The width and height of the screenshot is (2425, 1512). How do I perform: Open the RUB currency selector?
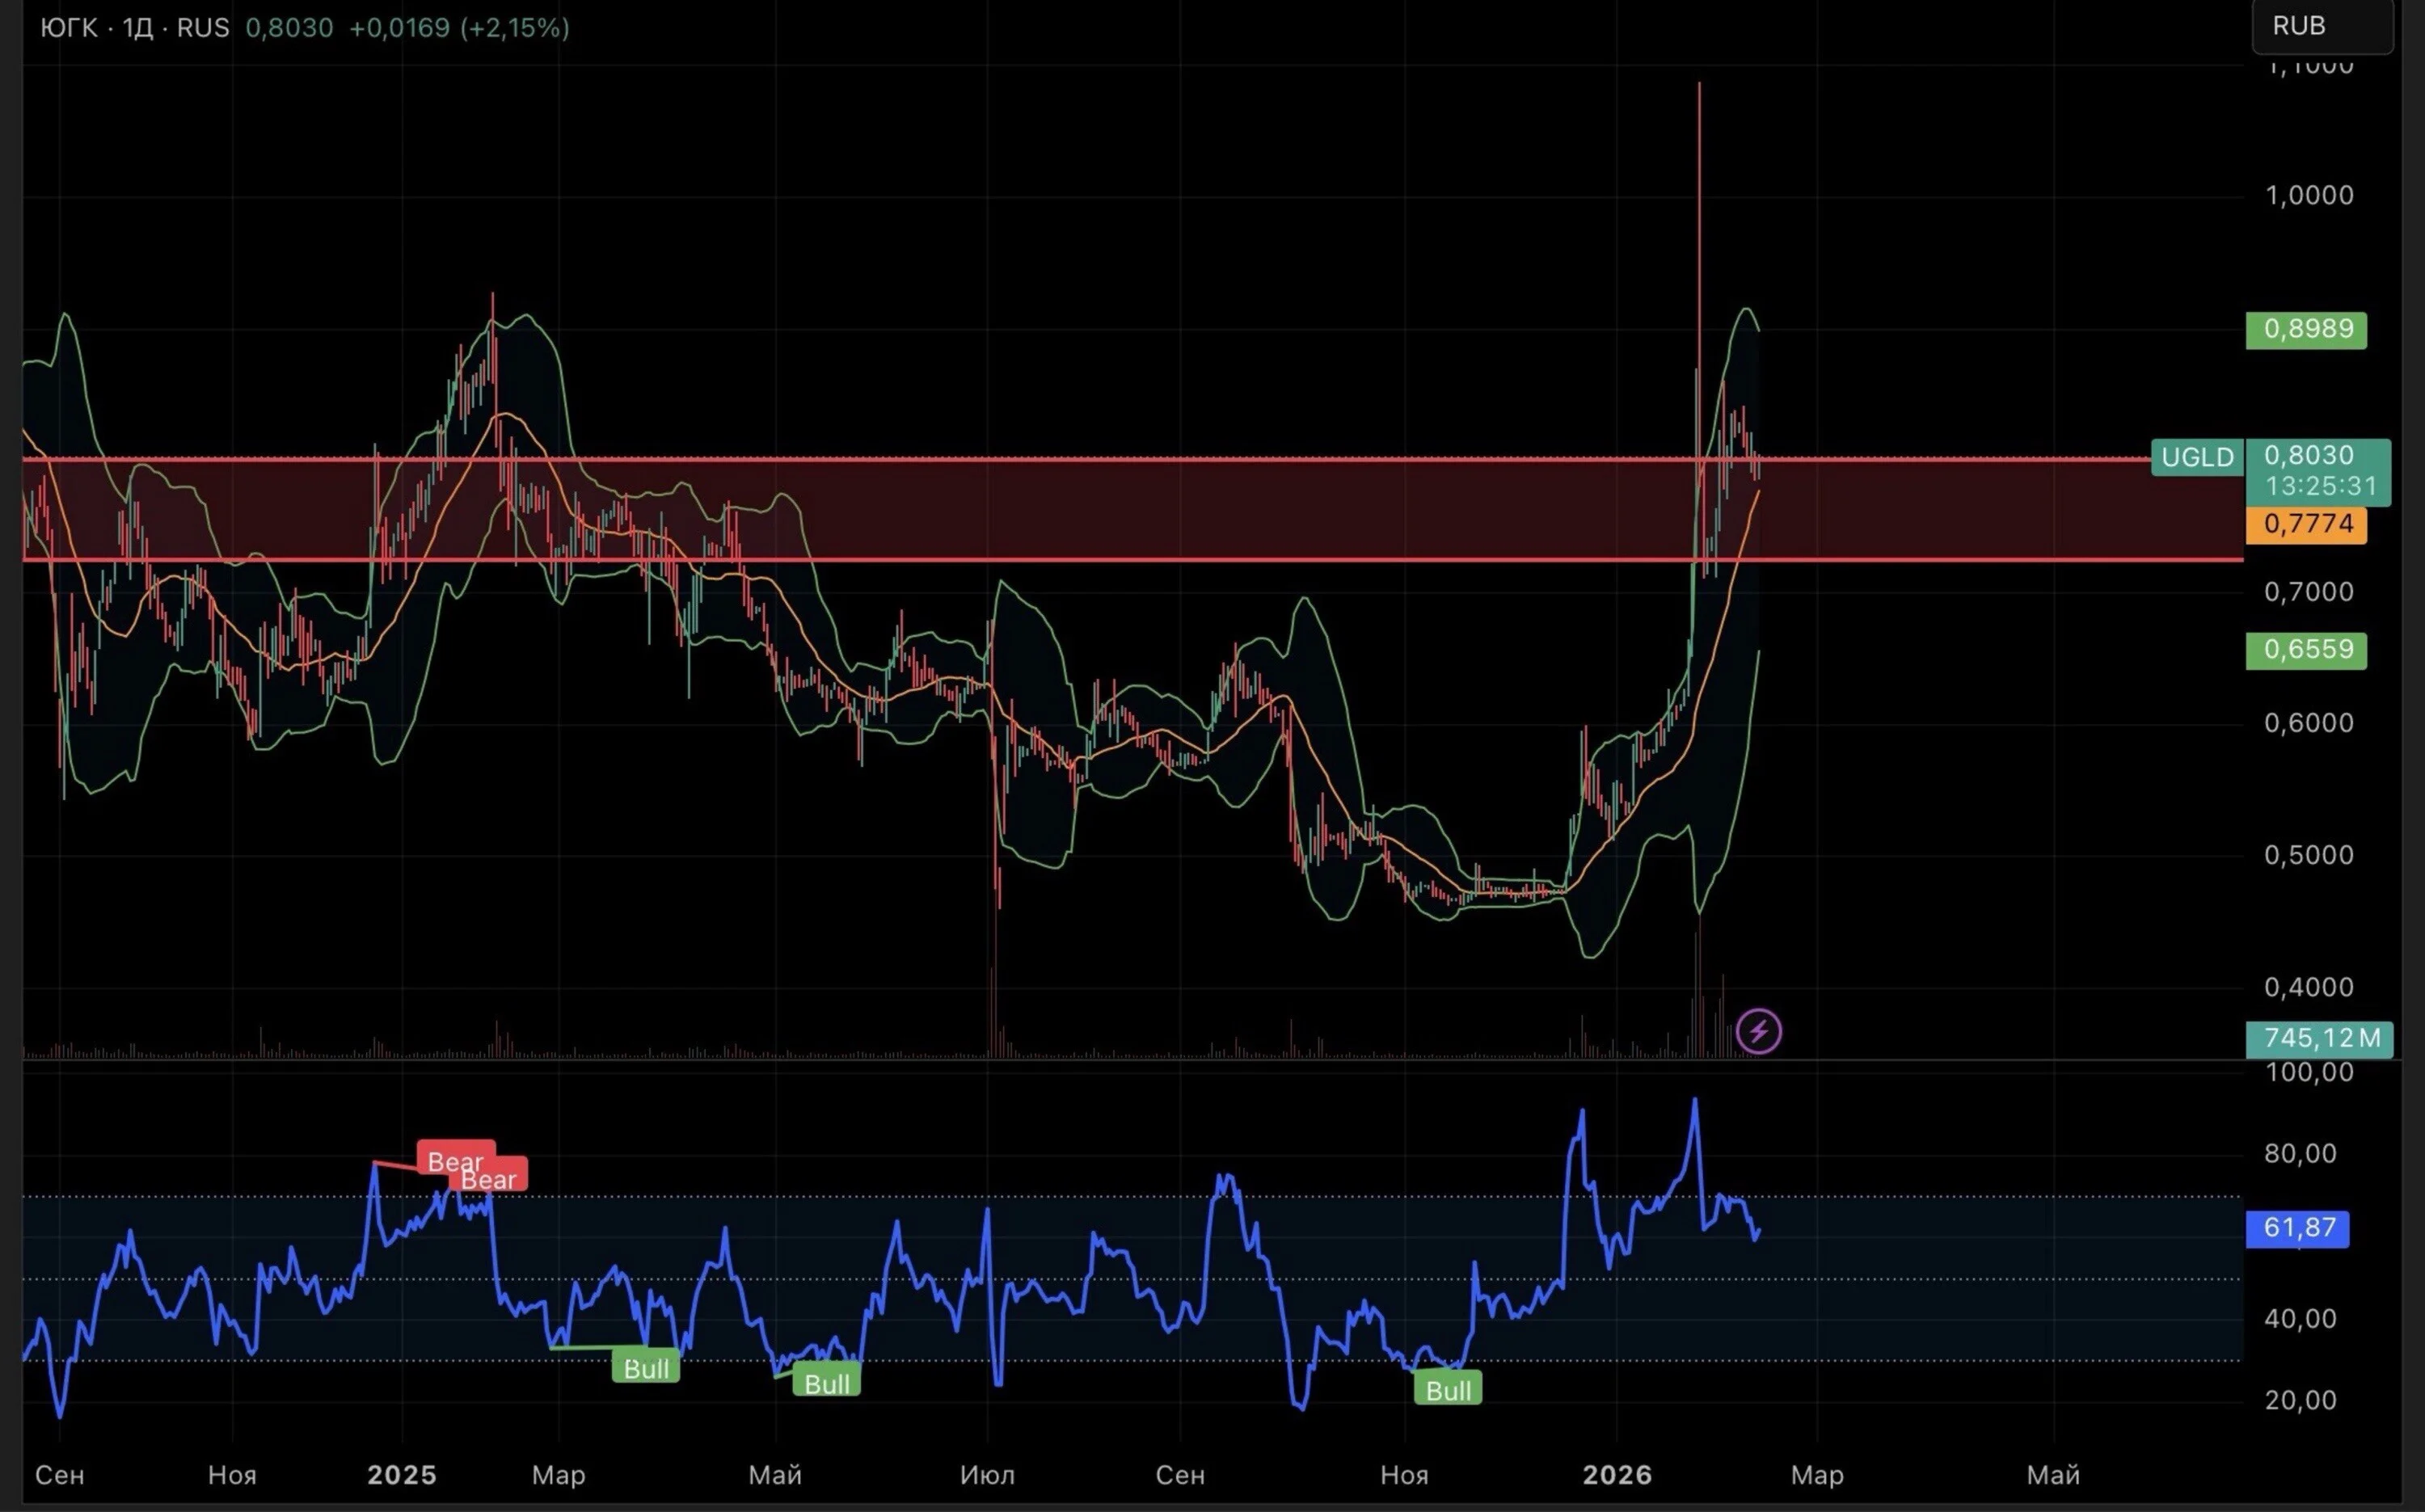2322,26
